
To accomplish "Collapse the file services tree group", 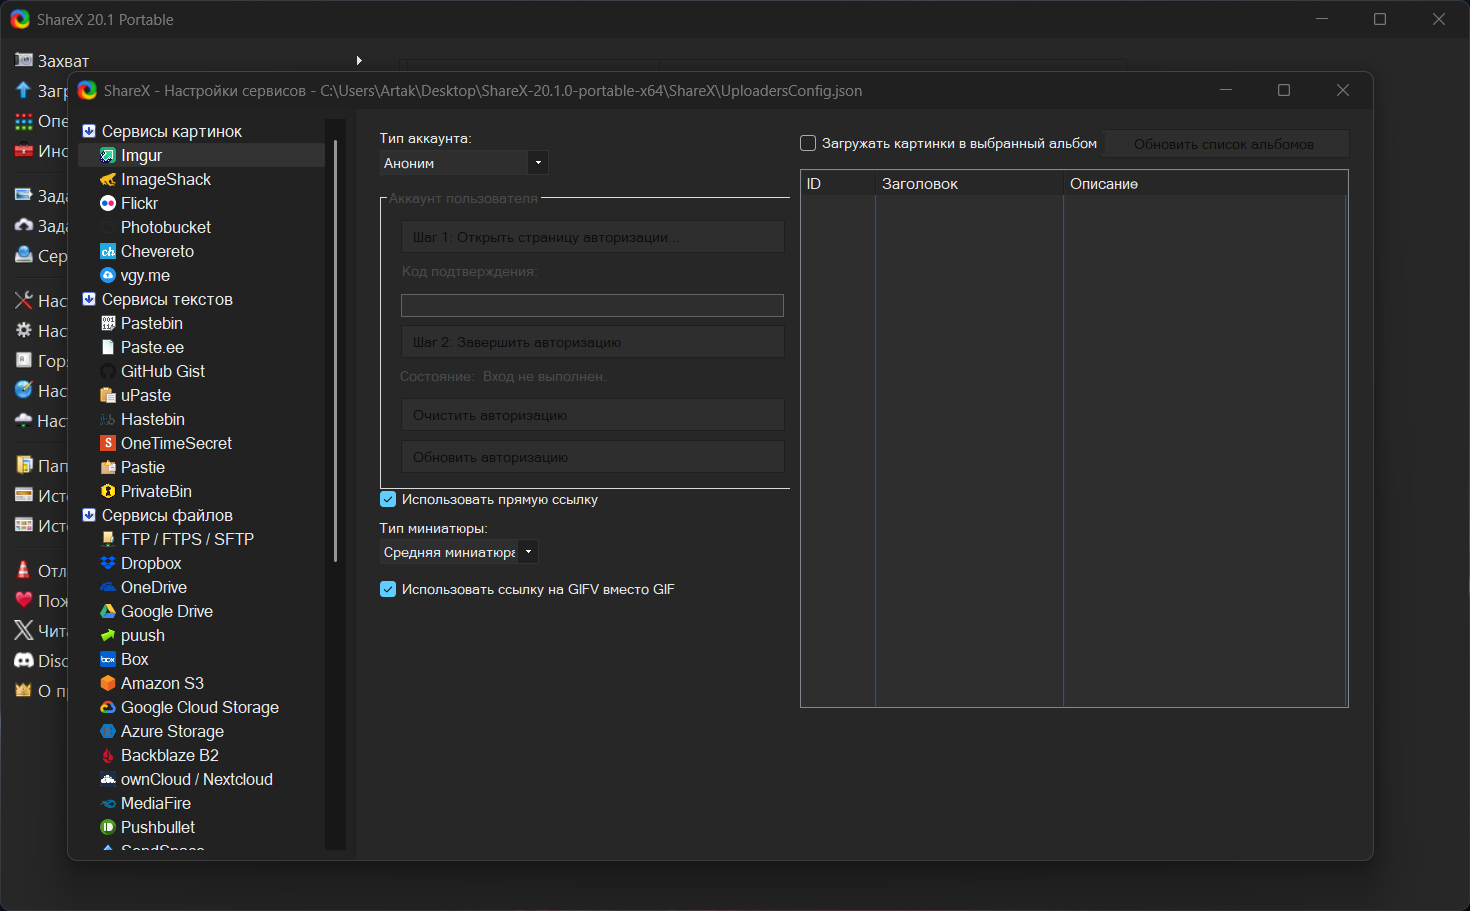I will [89, 515].
